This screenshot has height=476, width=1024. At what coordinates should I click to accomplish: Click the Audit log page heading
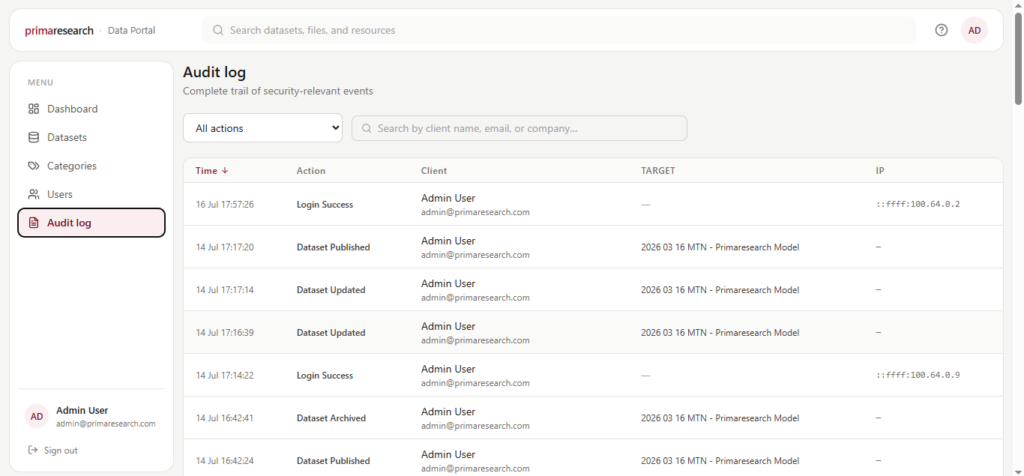(214, 72)
